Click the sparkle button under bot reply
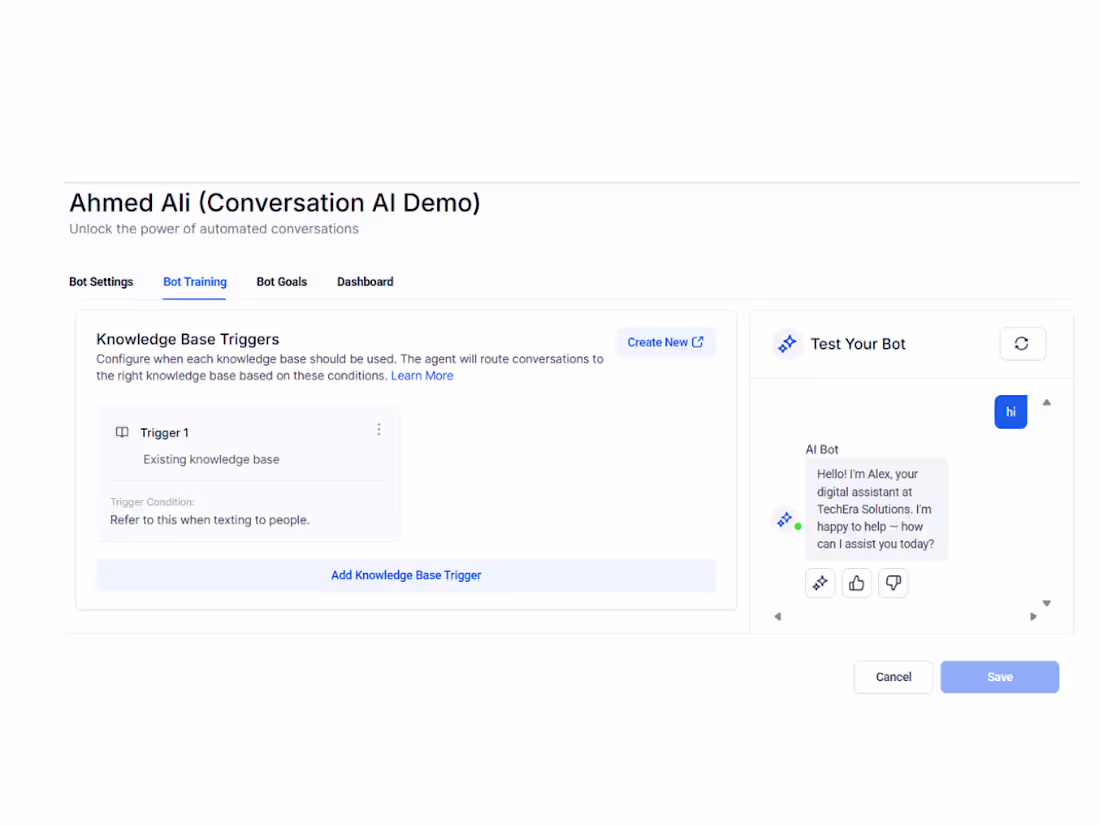The width and height of the screenshot is (1100, 826). [x=819, y=582]
